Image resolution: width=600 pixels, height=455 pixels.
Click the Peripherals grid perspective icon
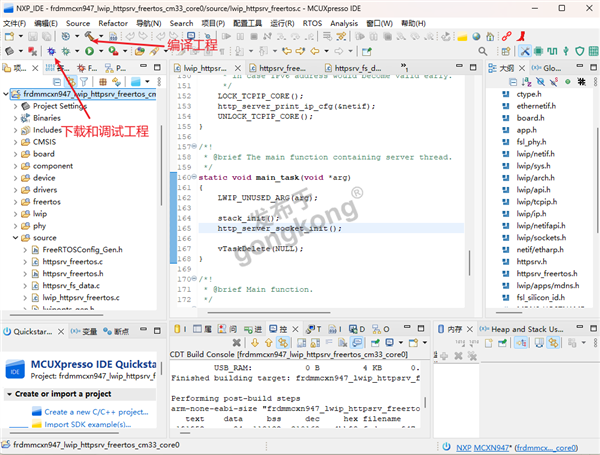tap(593, 51)
